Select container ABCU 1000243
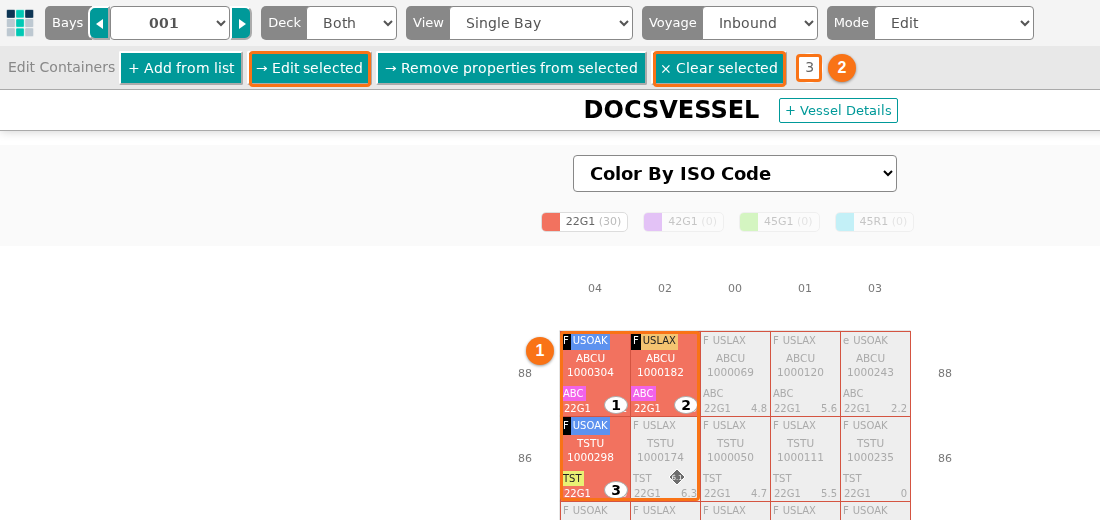1100x520 pixels. pos(875,374)
